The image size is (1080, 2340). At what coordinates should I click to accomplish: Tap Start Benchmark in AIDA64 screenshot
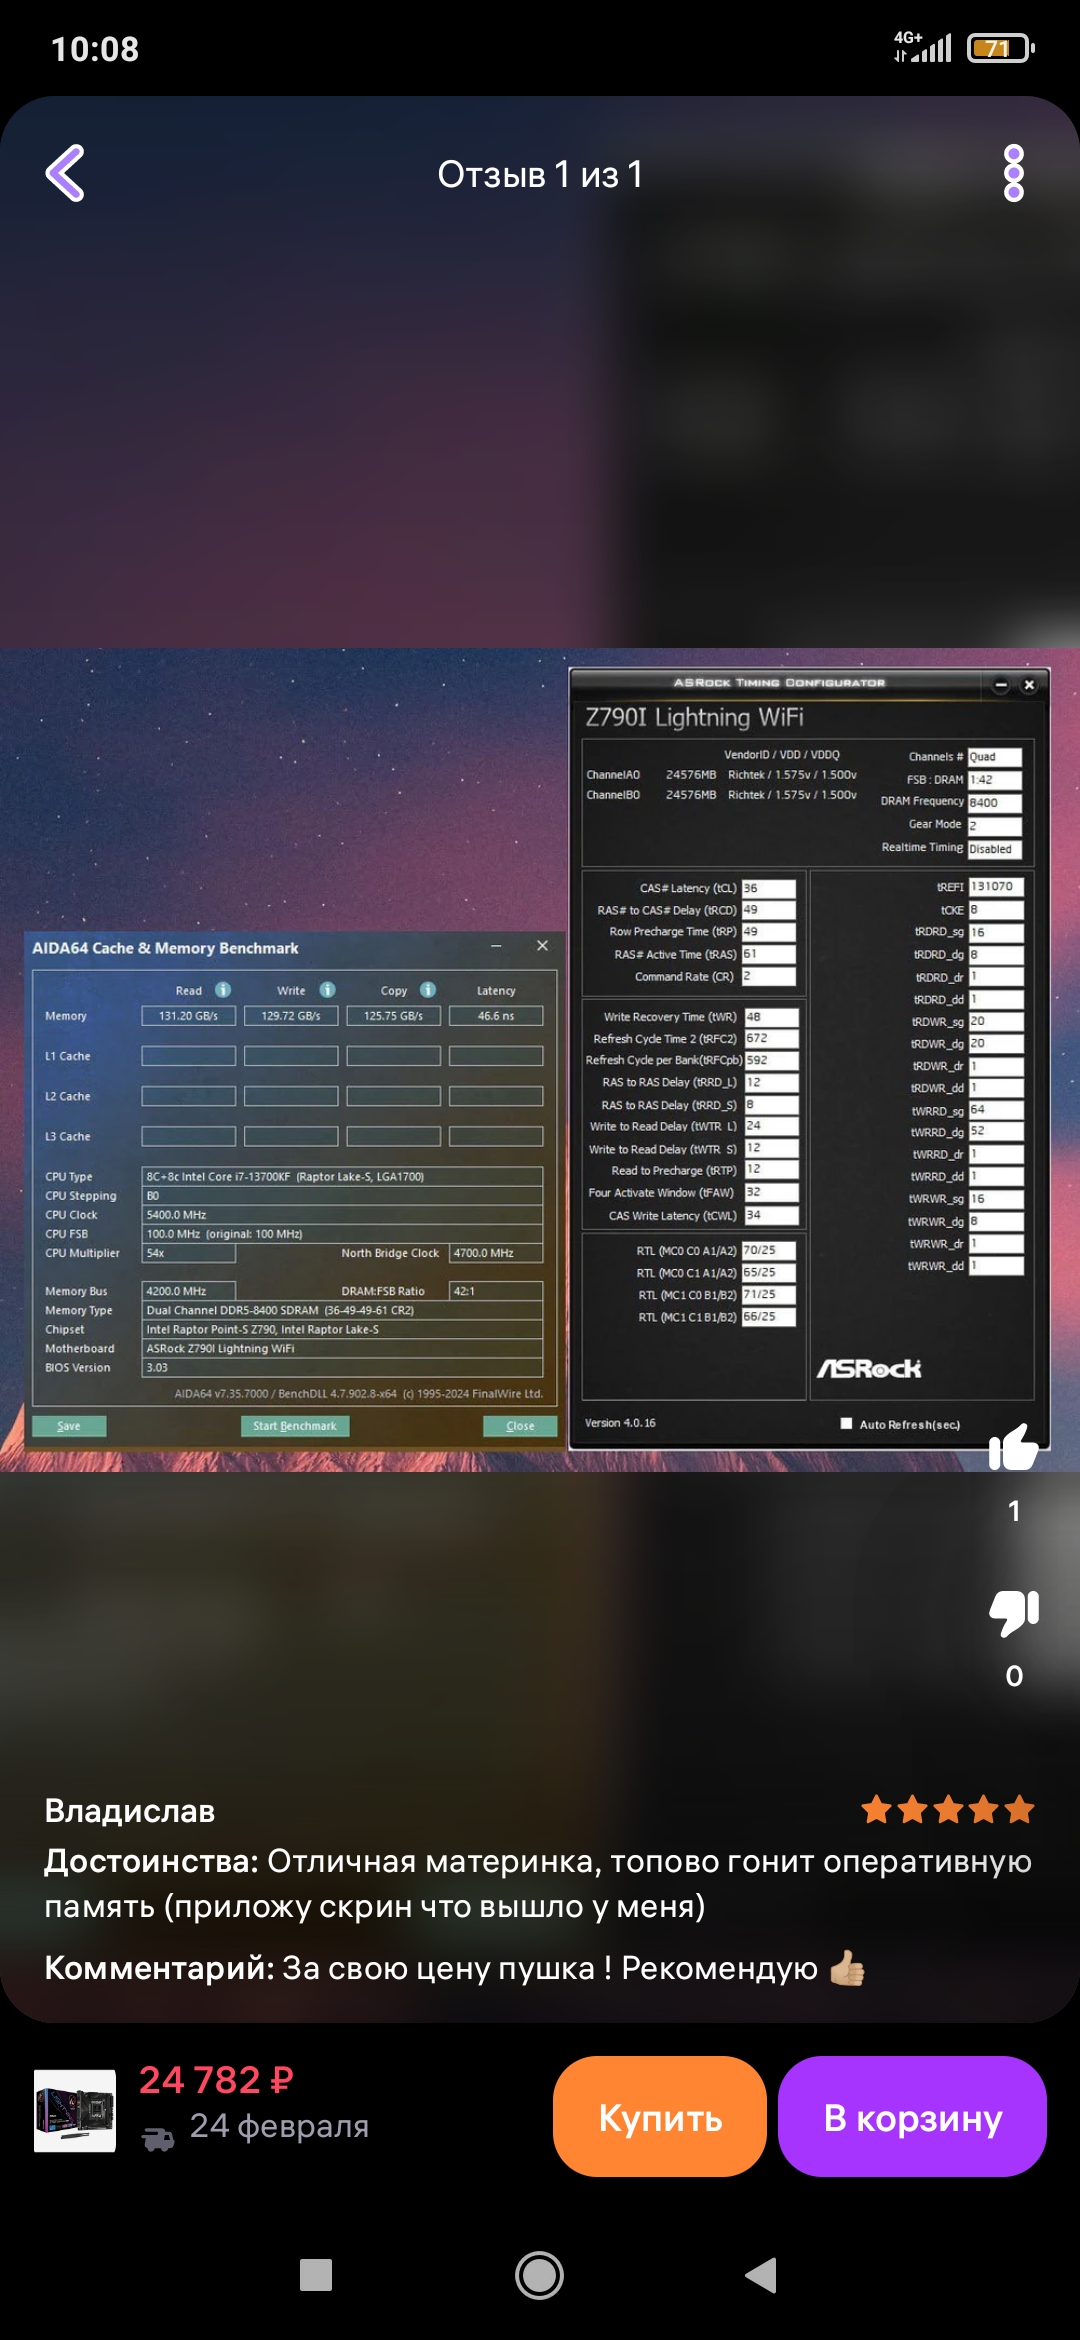[295, 1426]
